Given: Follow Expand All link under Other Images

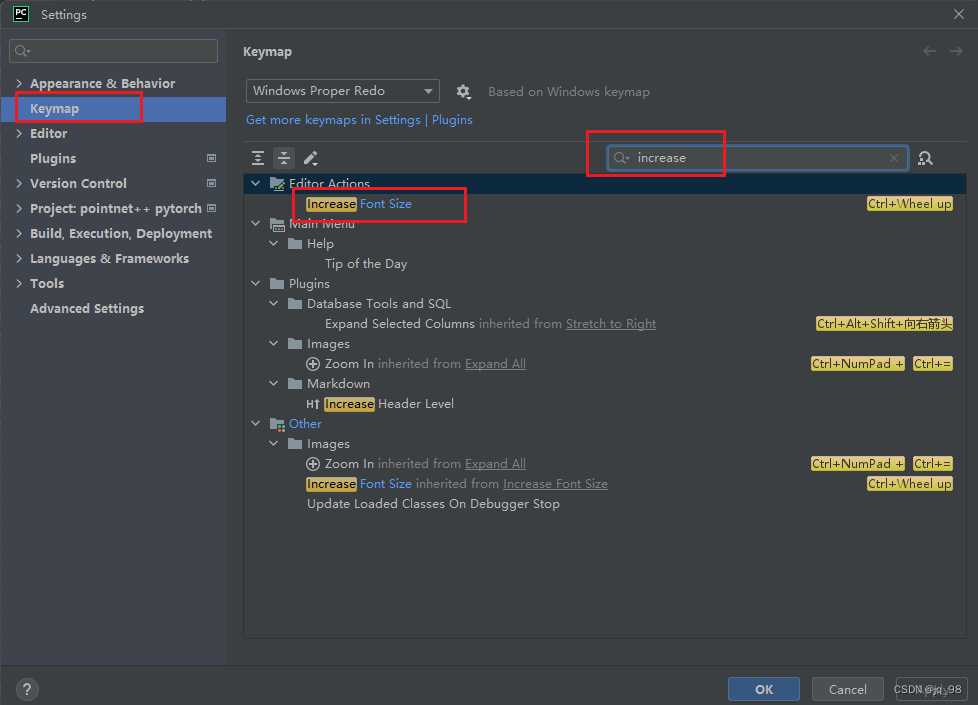Looking at the screenshot, I should pos(495,464).
